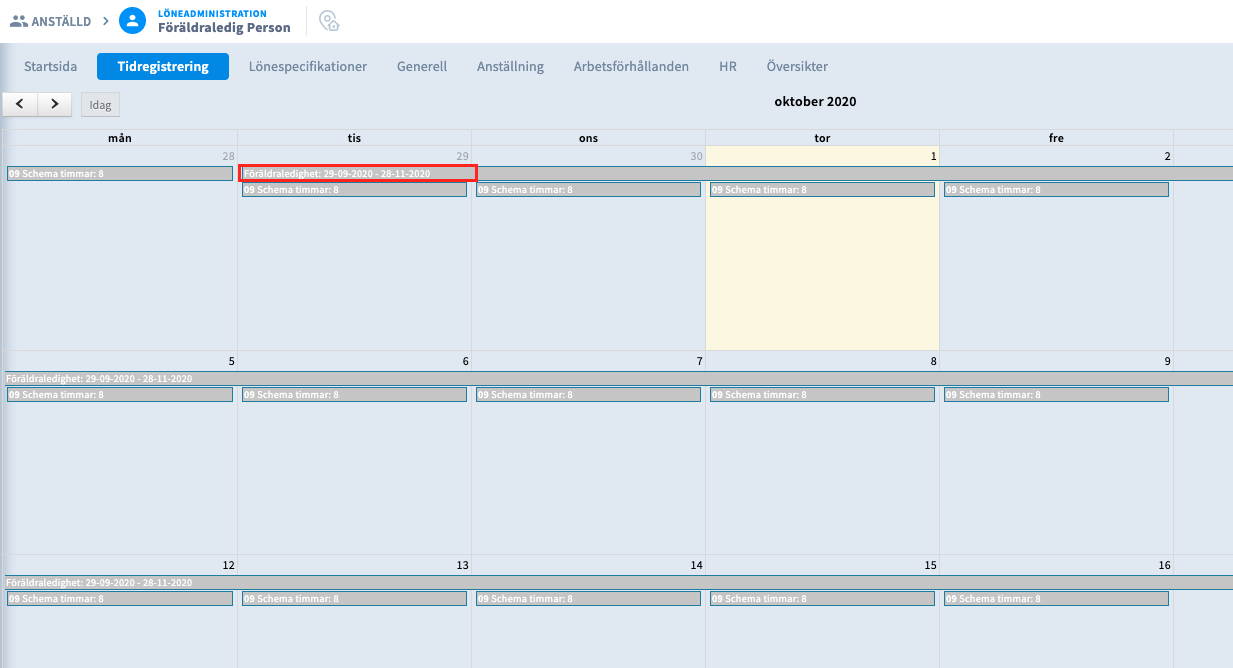The image size is (1233, 668).
Task: Click date number 7
Action: (700, 361)
